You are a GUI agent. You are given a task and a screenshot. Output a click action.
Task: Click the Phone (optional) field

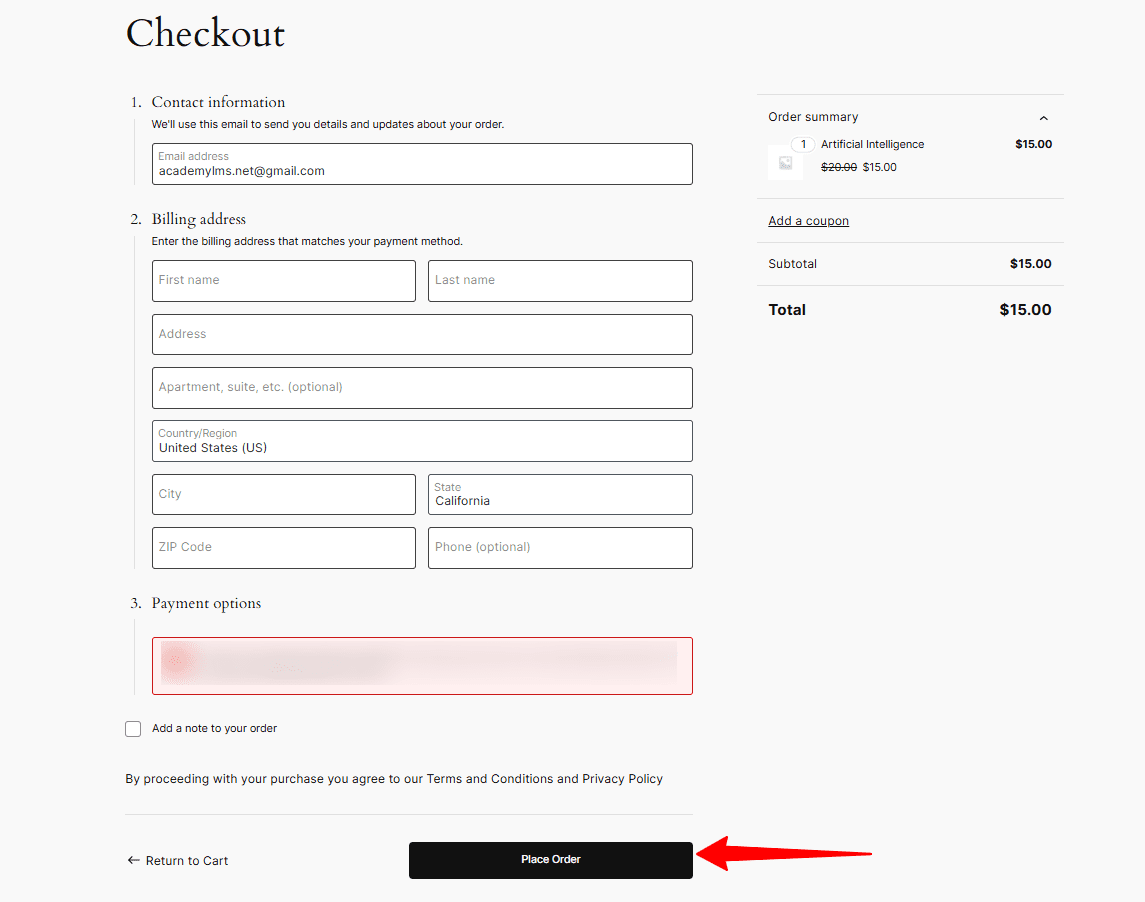coord(560,548)
